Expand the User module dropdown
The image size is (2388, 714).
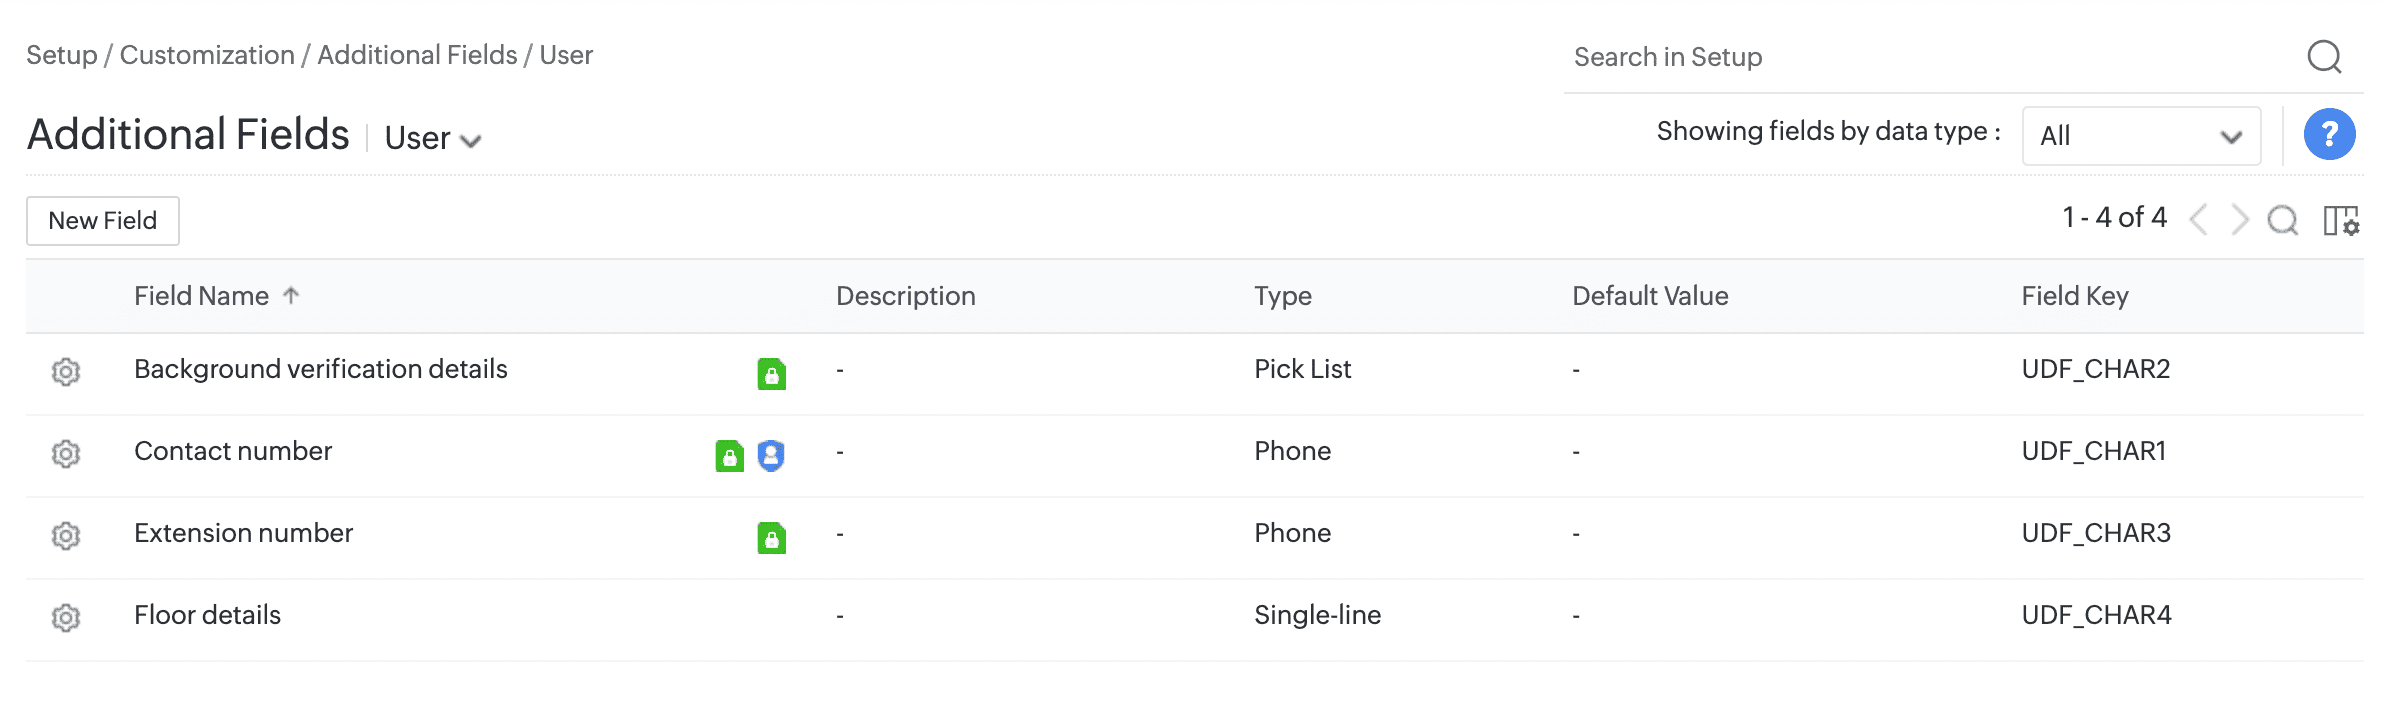click(433, 138)
